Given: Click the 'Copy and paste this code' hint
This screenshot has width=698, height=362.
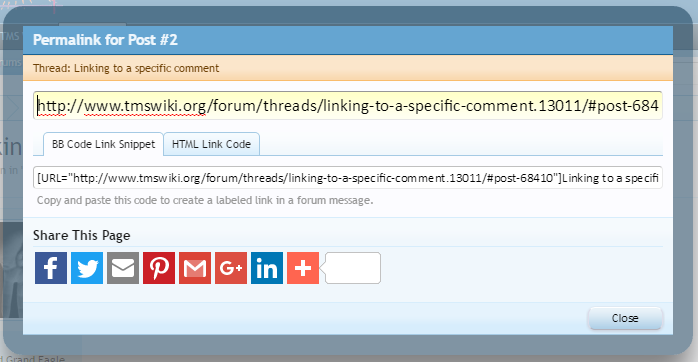Looking at the screenshot, I should (205, 200).
